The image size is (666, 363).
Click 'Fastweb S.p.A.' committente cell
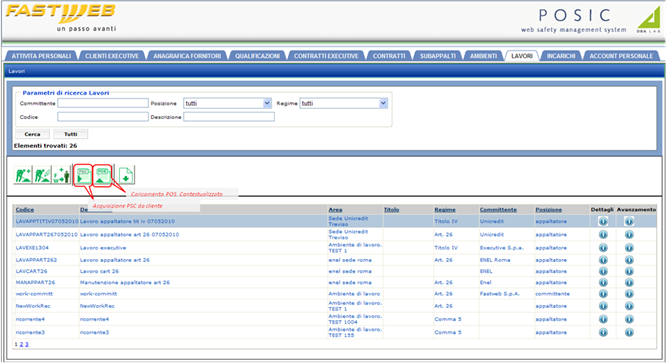tap(500, 294)
